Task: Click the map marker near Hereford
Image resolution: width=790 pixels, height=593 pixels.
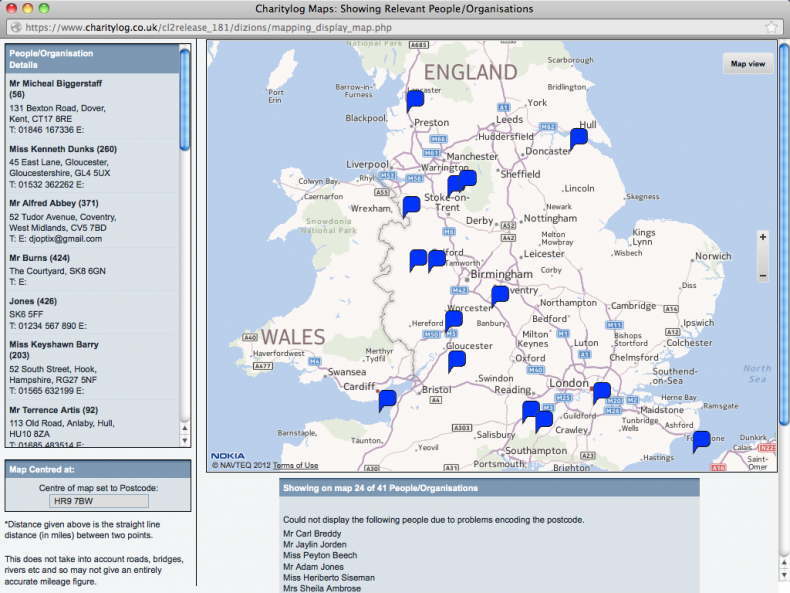Action: pos(454,320)
